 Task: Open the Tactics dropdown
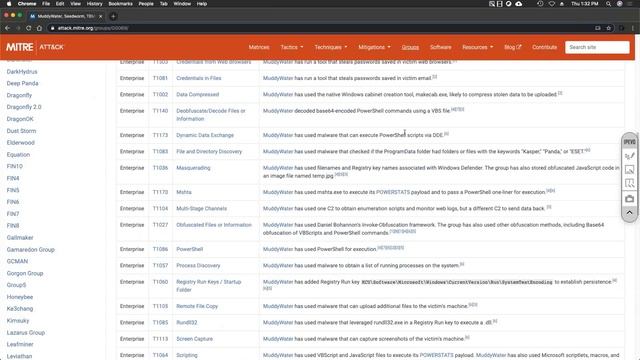click(292, 47)
